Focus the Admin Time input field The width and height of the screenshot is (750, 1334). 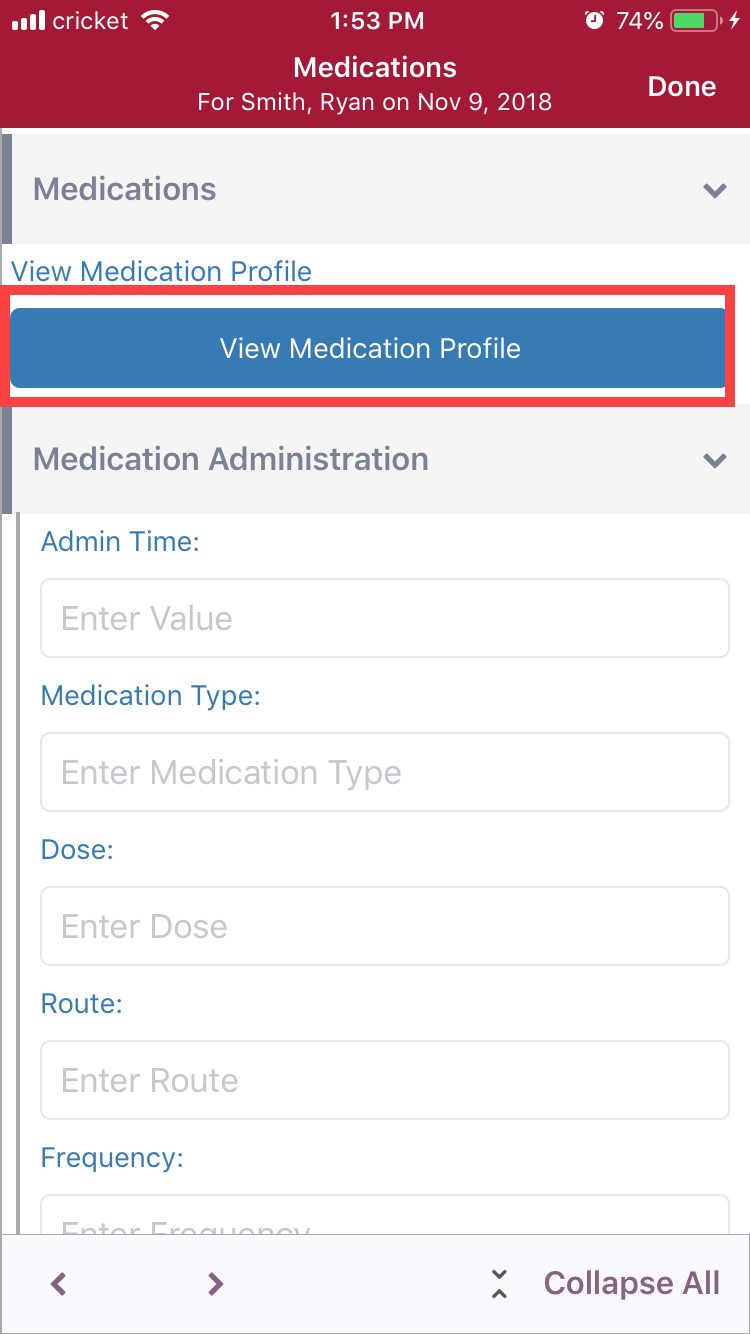click(385, 618)
